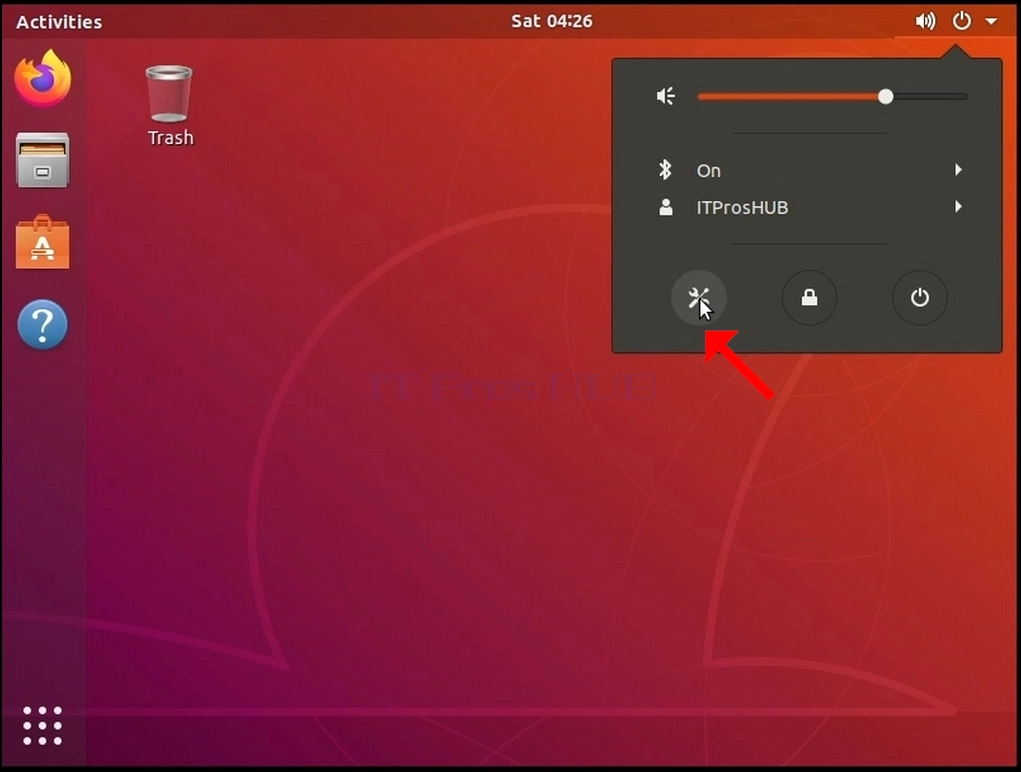Viewport: 1021px width, 772px height.
Task: Open Ubuntu Software store icon
Action: pyautogui.click(x=42, y=241)
